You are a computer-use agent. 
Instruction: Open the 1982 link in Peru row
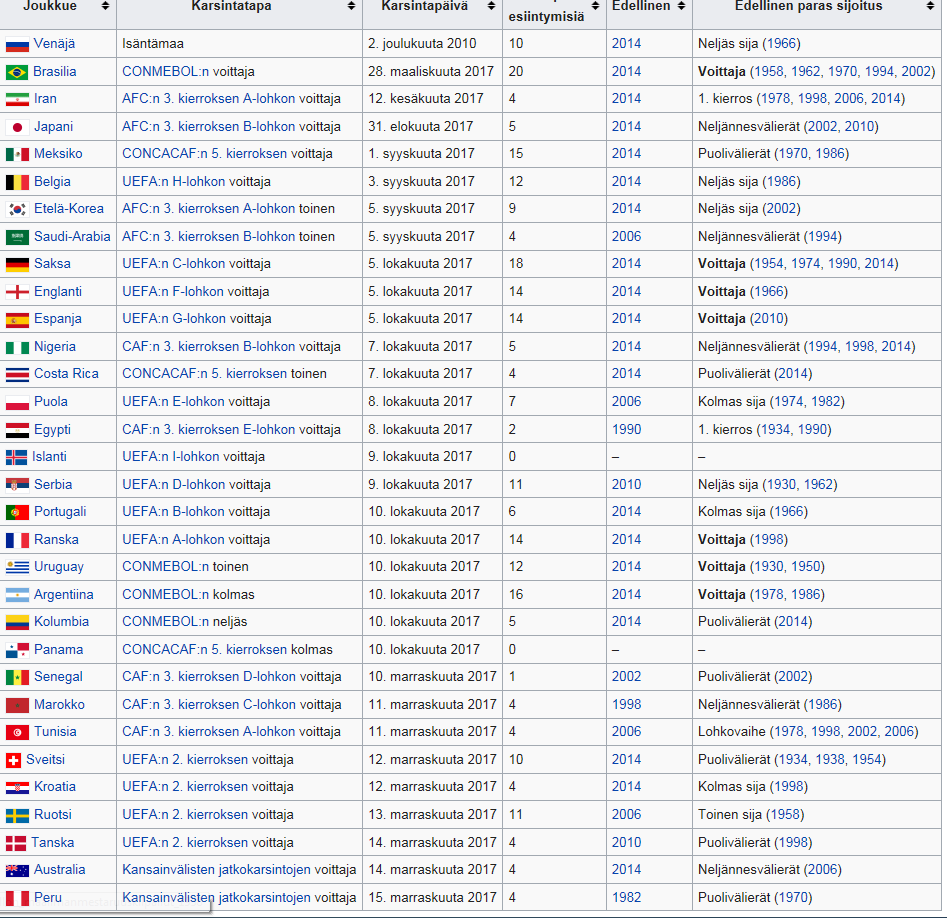pyautogui.click(x=626, y=897)
